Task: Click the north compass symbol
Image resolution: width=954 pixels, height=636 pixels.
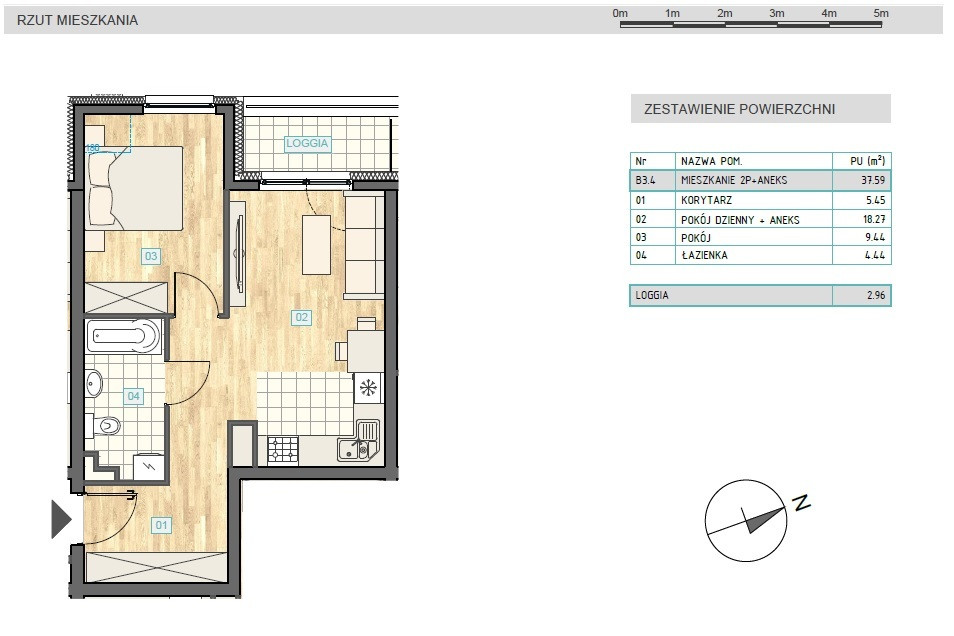Action: (x=745, y=520)
